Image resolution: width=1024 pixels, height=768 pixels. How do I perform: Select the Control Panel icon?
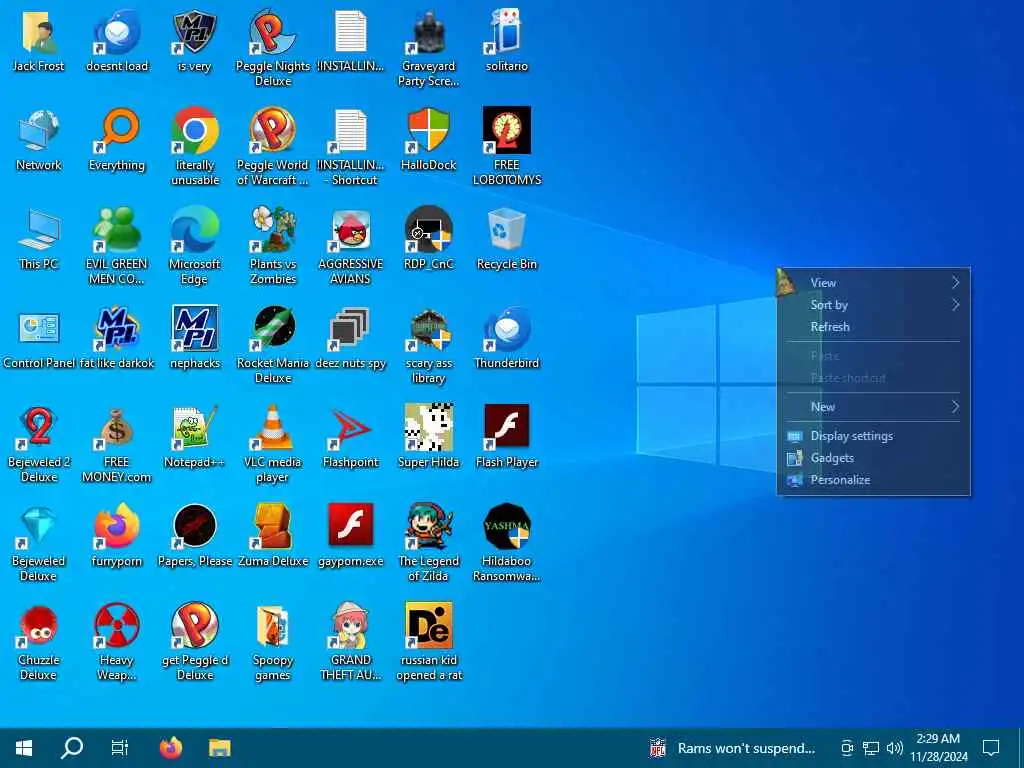coord(39,328)
